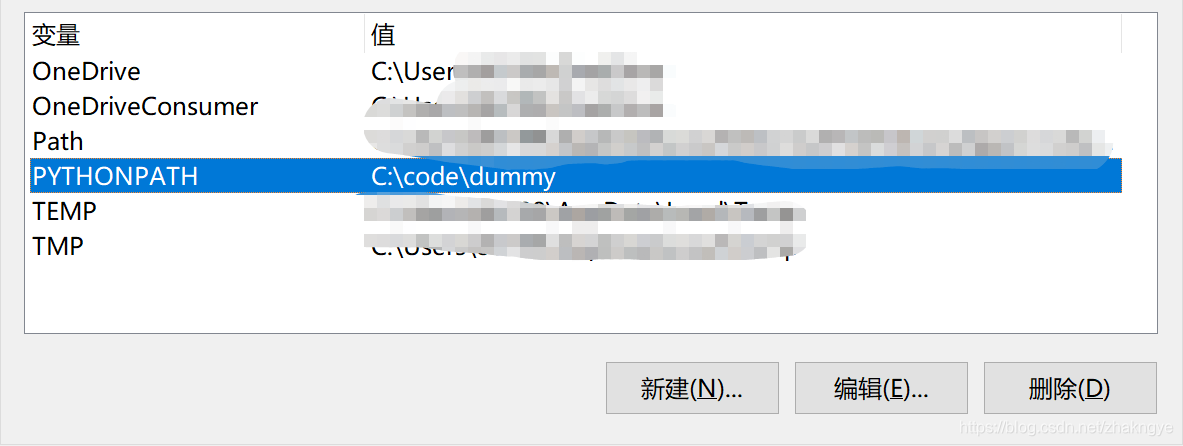Screen dimensions: 1183x446
Task: Click the 删除(D) button
Action: (1070, 388)
